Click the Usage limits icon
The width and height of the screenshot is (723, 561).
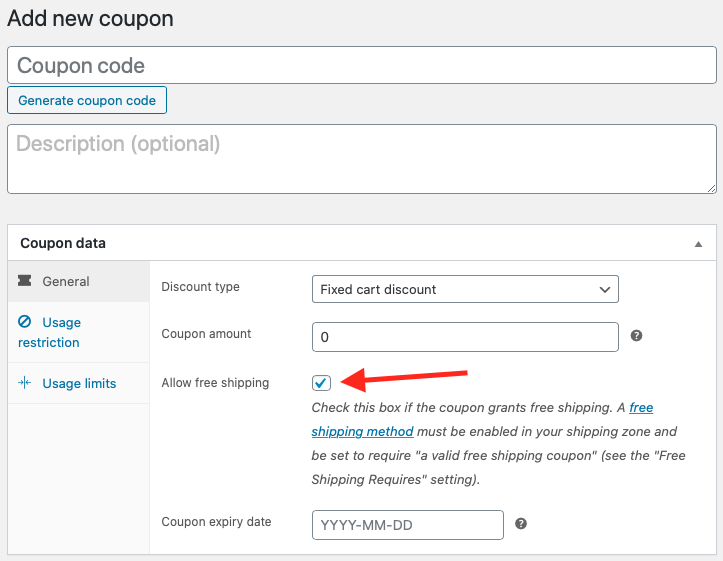coord(25,383)
